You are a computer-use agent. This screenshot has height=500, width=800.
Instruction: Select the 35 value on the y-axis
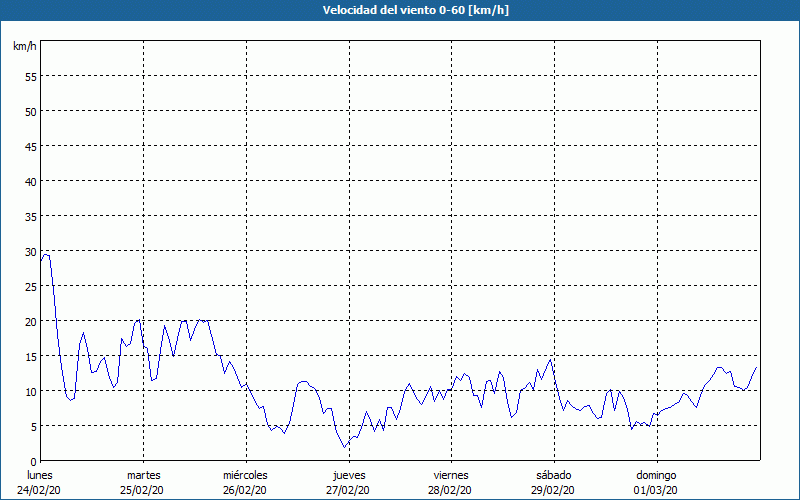pos(31,217)
